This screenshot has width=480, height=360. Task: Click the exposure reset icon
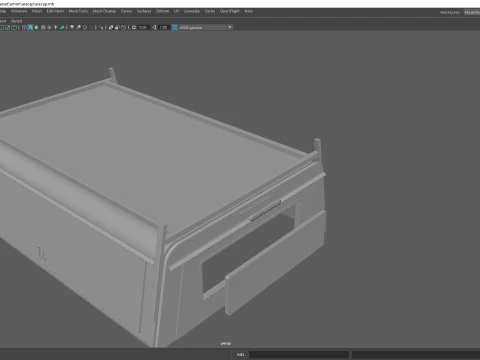point(134,27)
